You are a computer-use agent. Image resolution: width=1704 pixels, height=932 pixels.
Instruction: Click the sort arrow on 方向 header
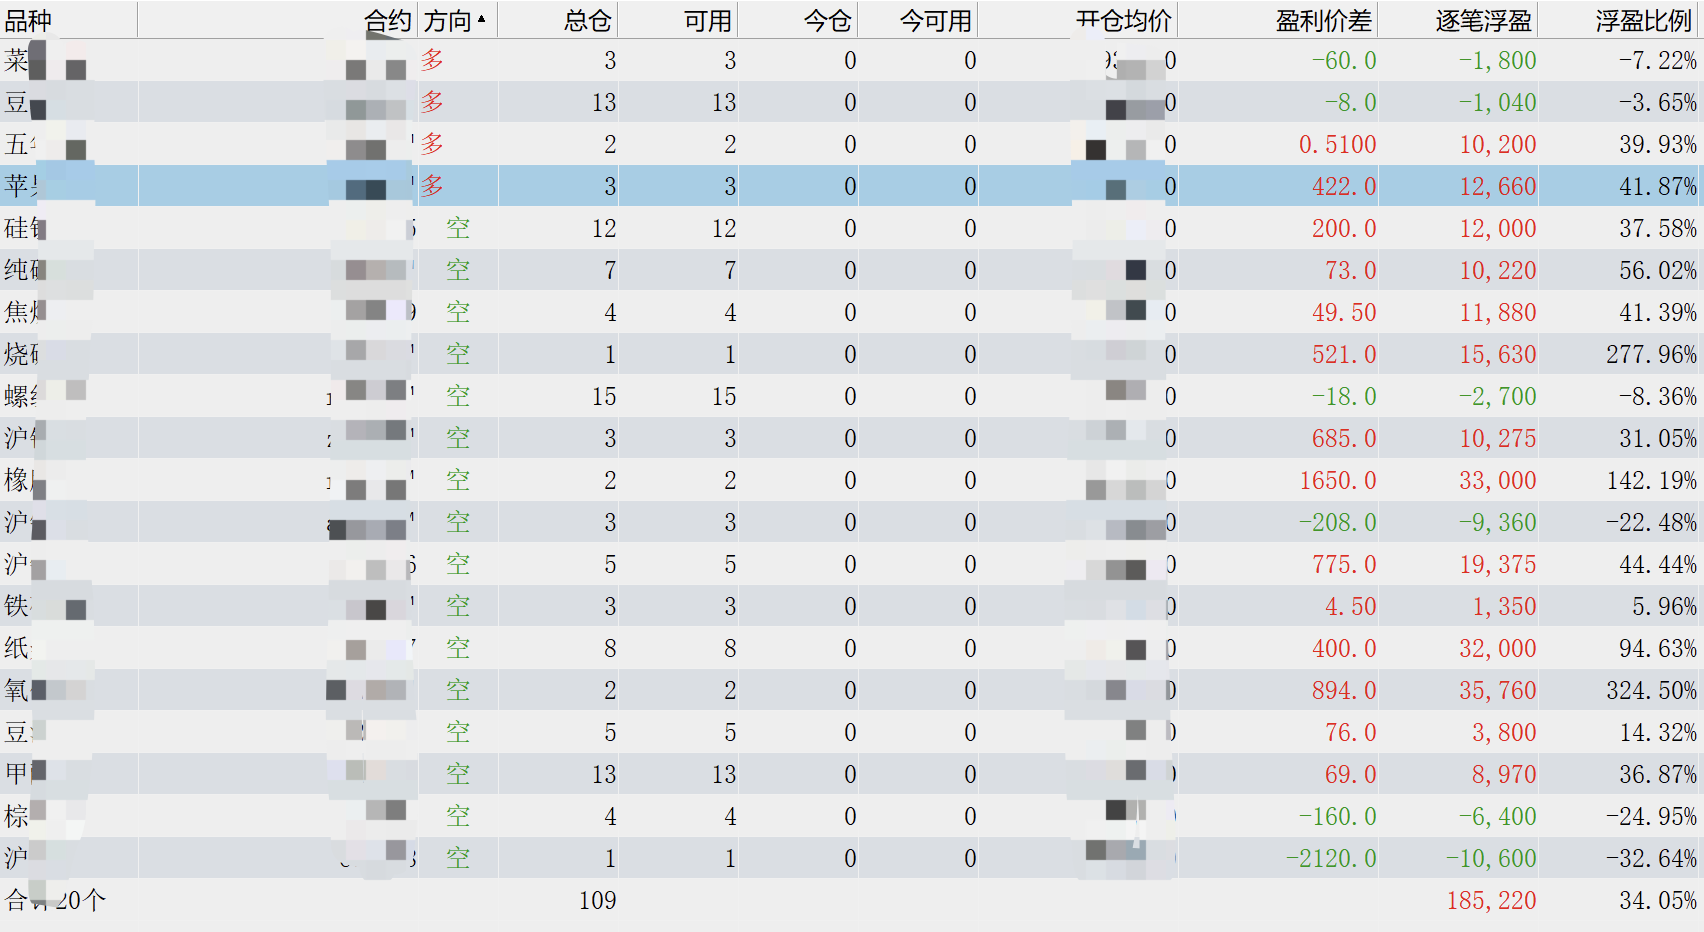482,19
